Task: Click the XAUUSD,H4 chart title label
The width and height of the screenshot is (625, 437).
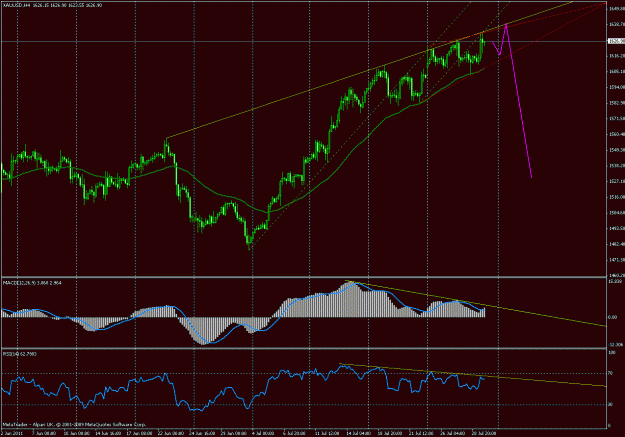Action: point(52,5)
